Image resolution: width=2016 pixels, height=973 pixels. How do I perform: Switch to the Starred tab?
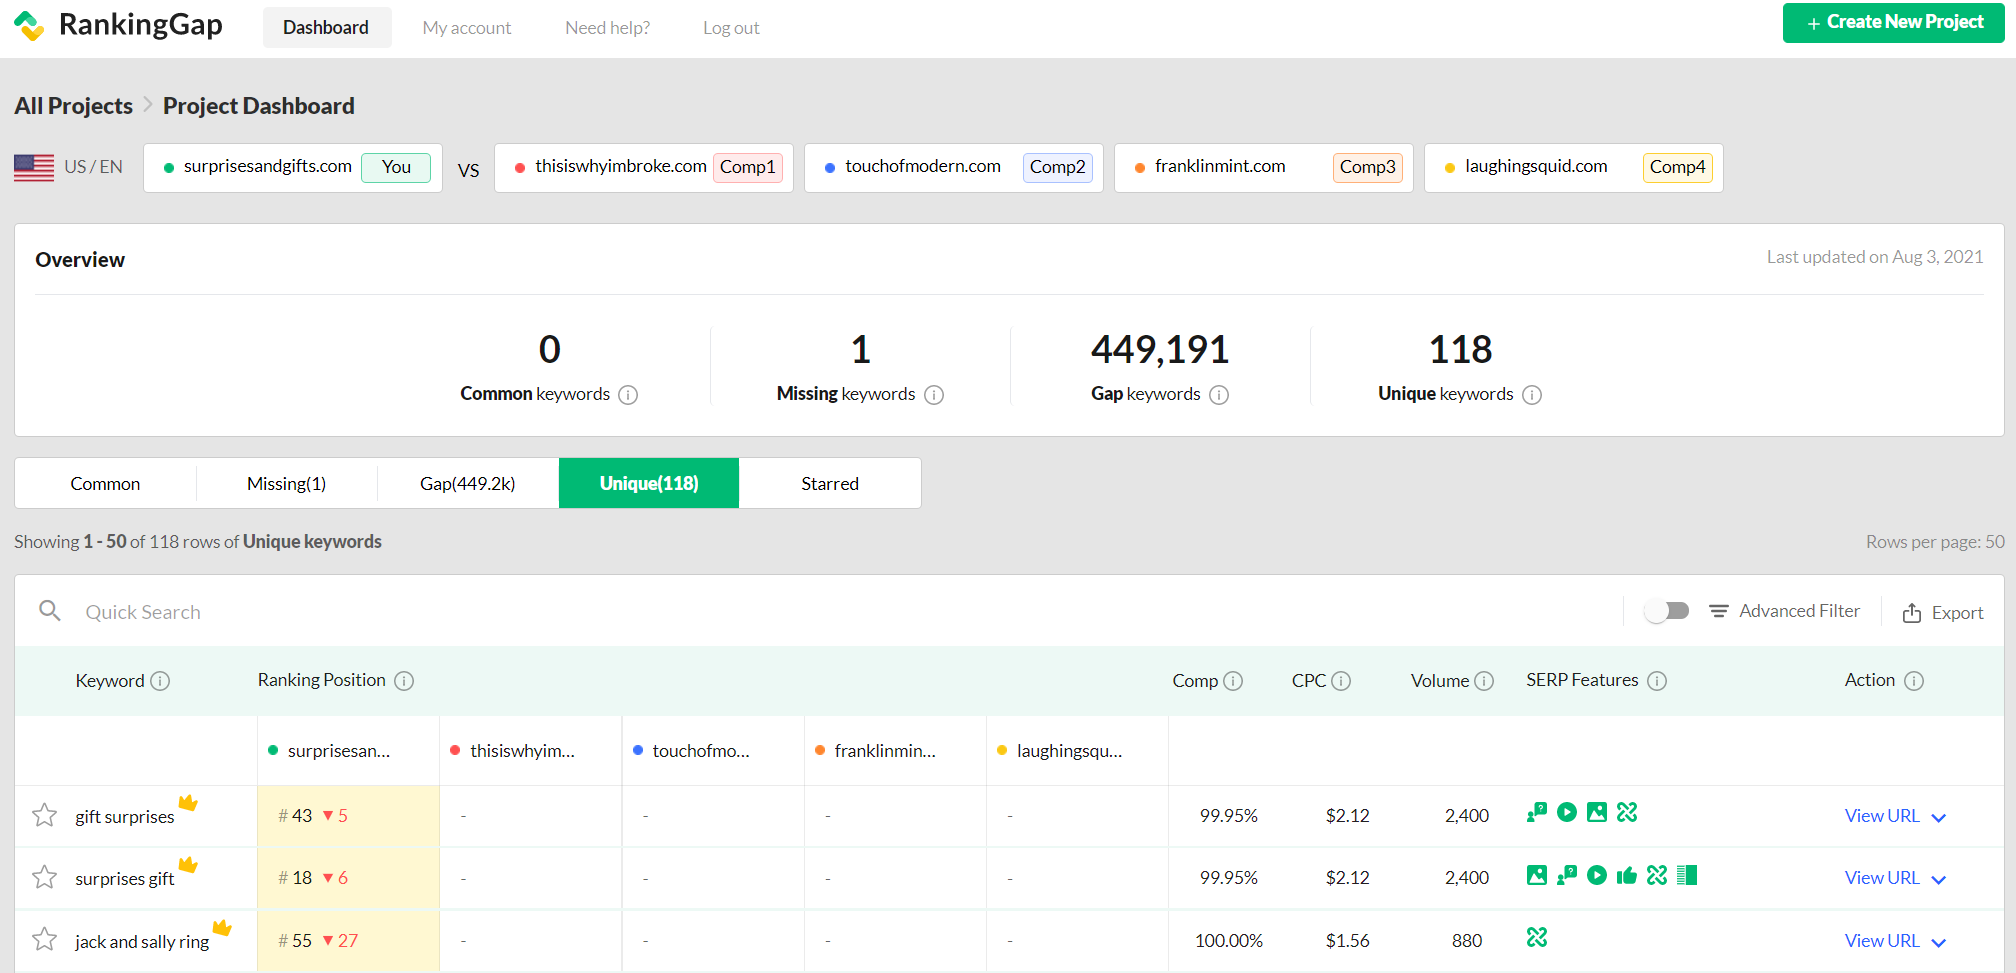[x=830, y=484]
